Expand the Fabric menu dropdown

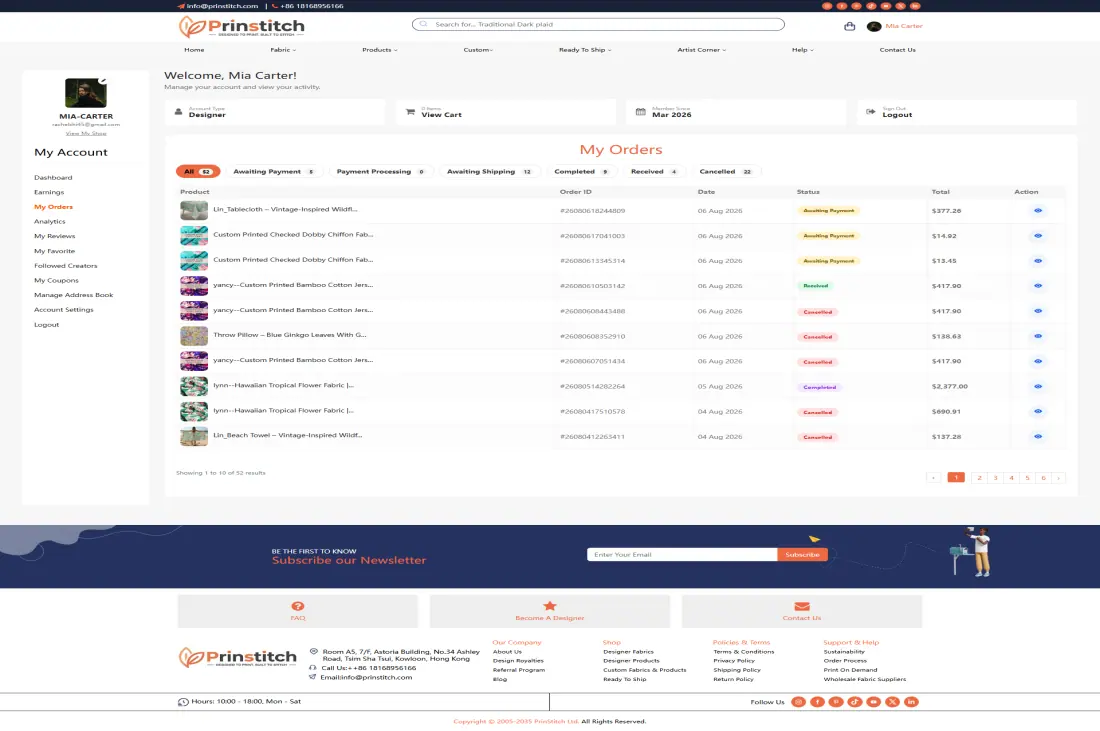pos(283,50)
